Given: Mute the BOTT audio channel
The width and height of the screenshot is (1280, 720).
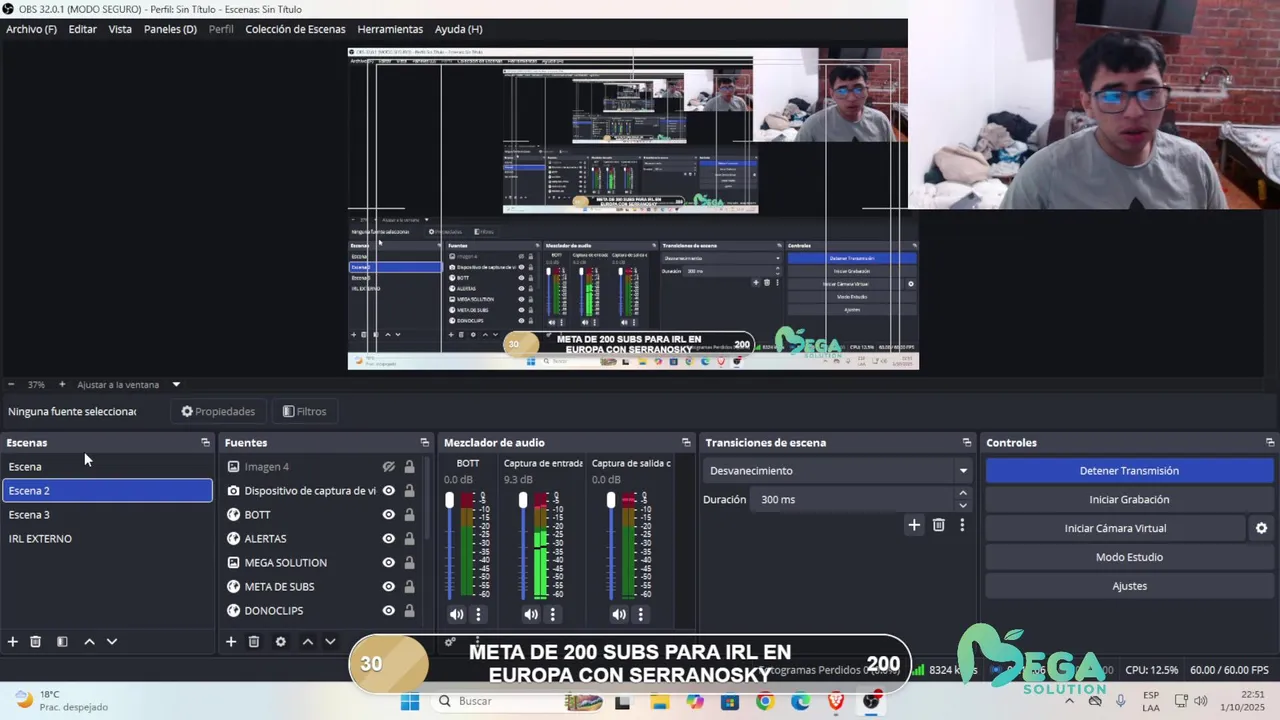Looking at the screenshot, I should [x=456, y=615].
